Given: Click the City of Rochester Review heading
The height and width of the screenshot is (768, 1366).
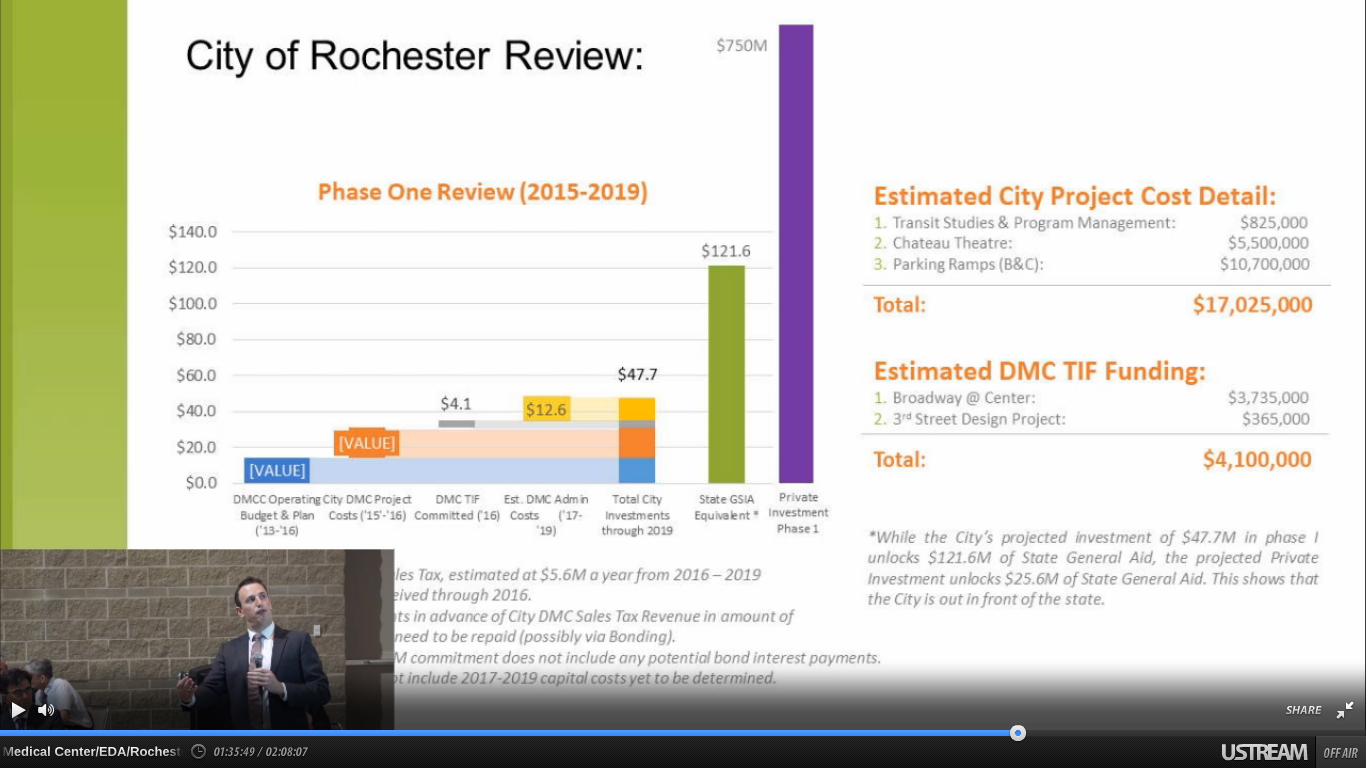Looking at the screenshot, I should [415, 57].
